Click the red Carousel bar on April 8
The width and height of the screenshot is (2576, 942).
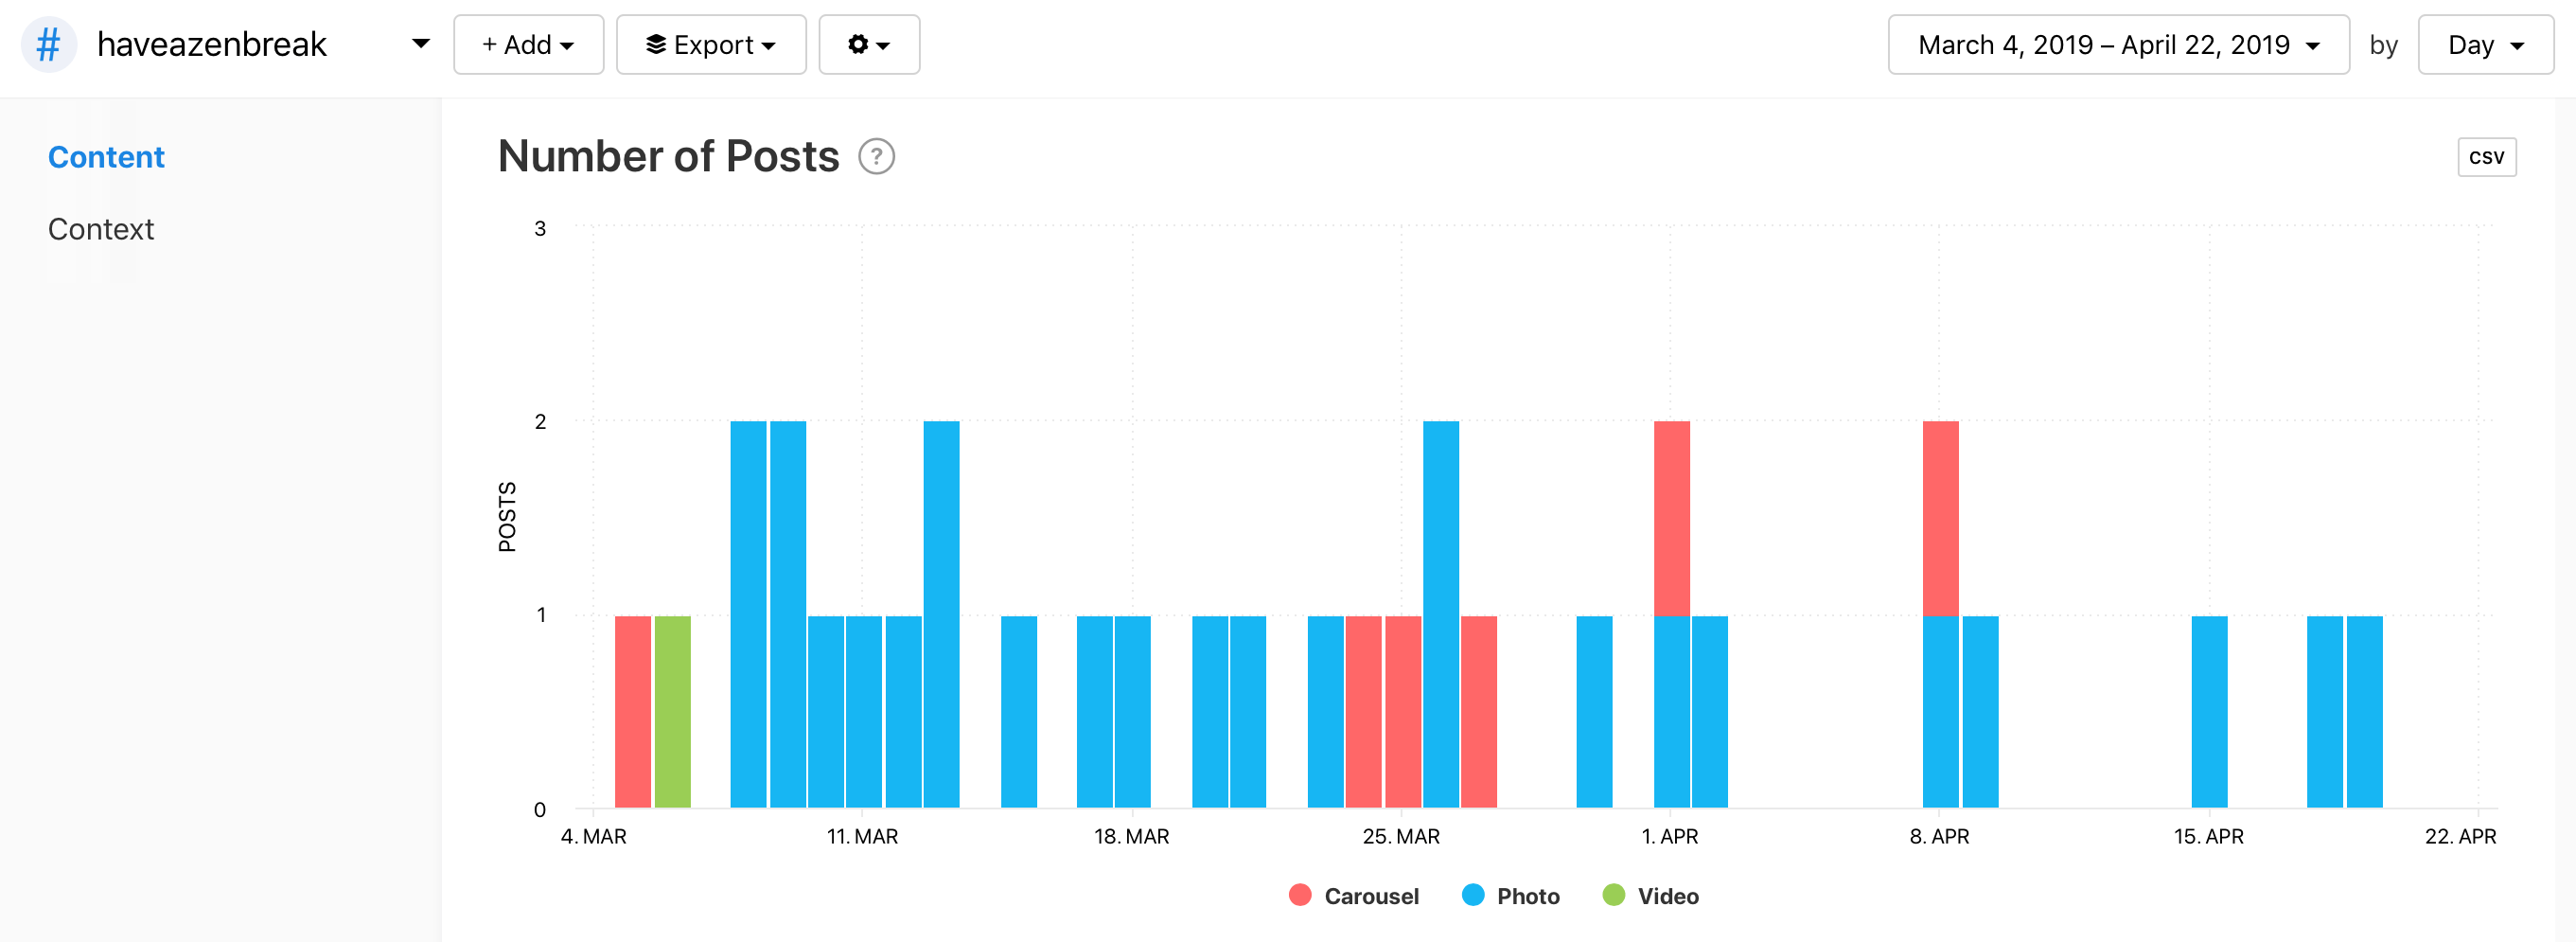coord(1940,518)
